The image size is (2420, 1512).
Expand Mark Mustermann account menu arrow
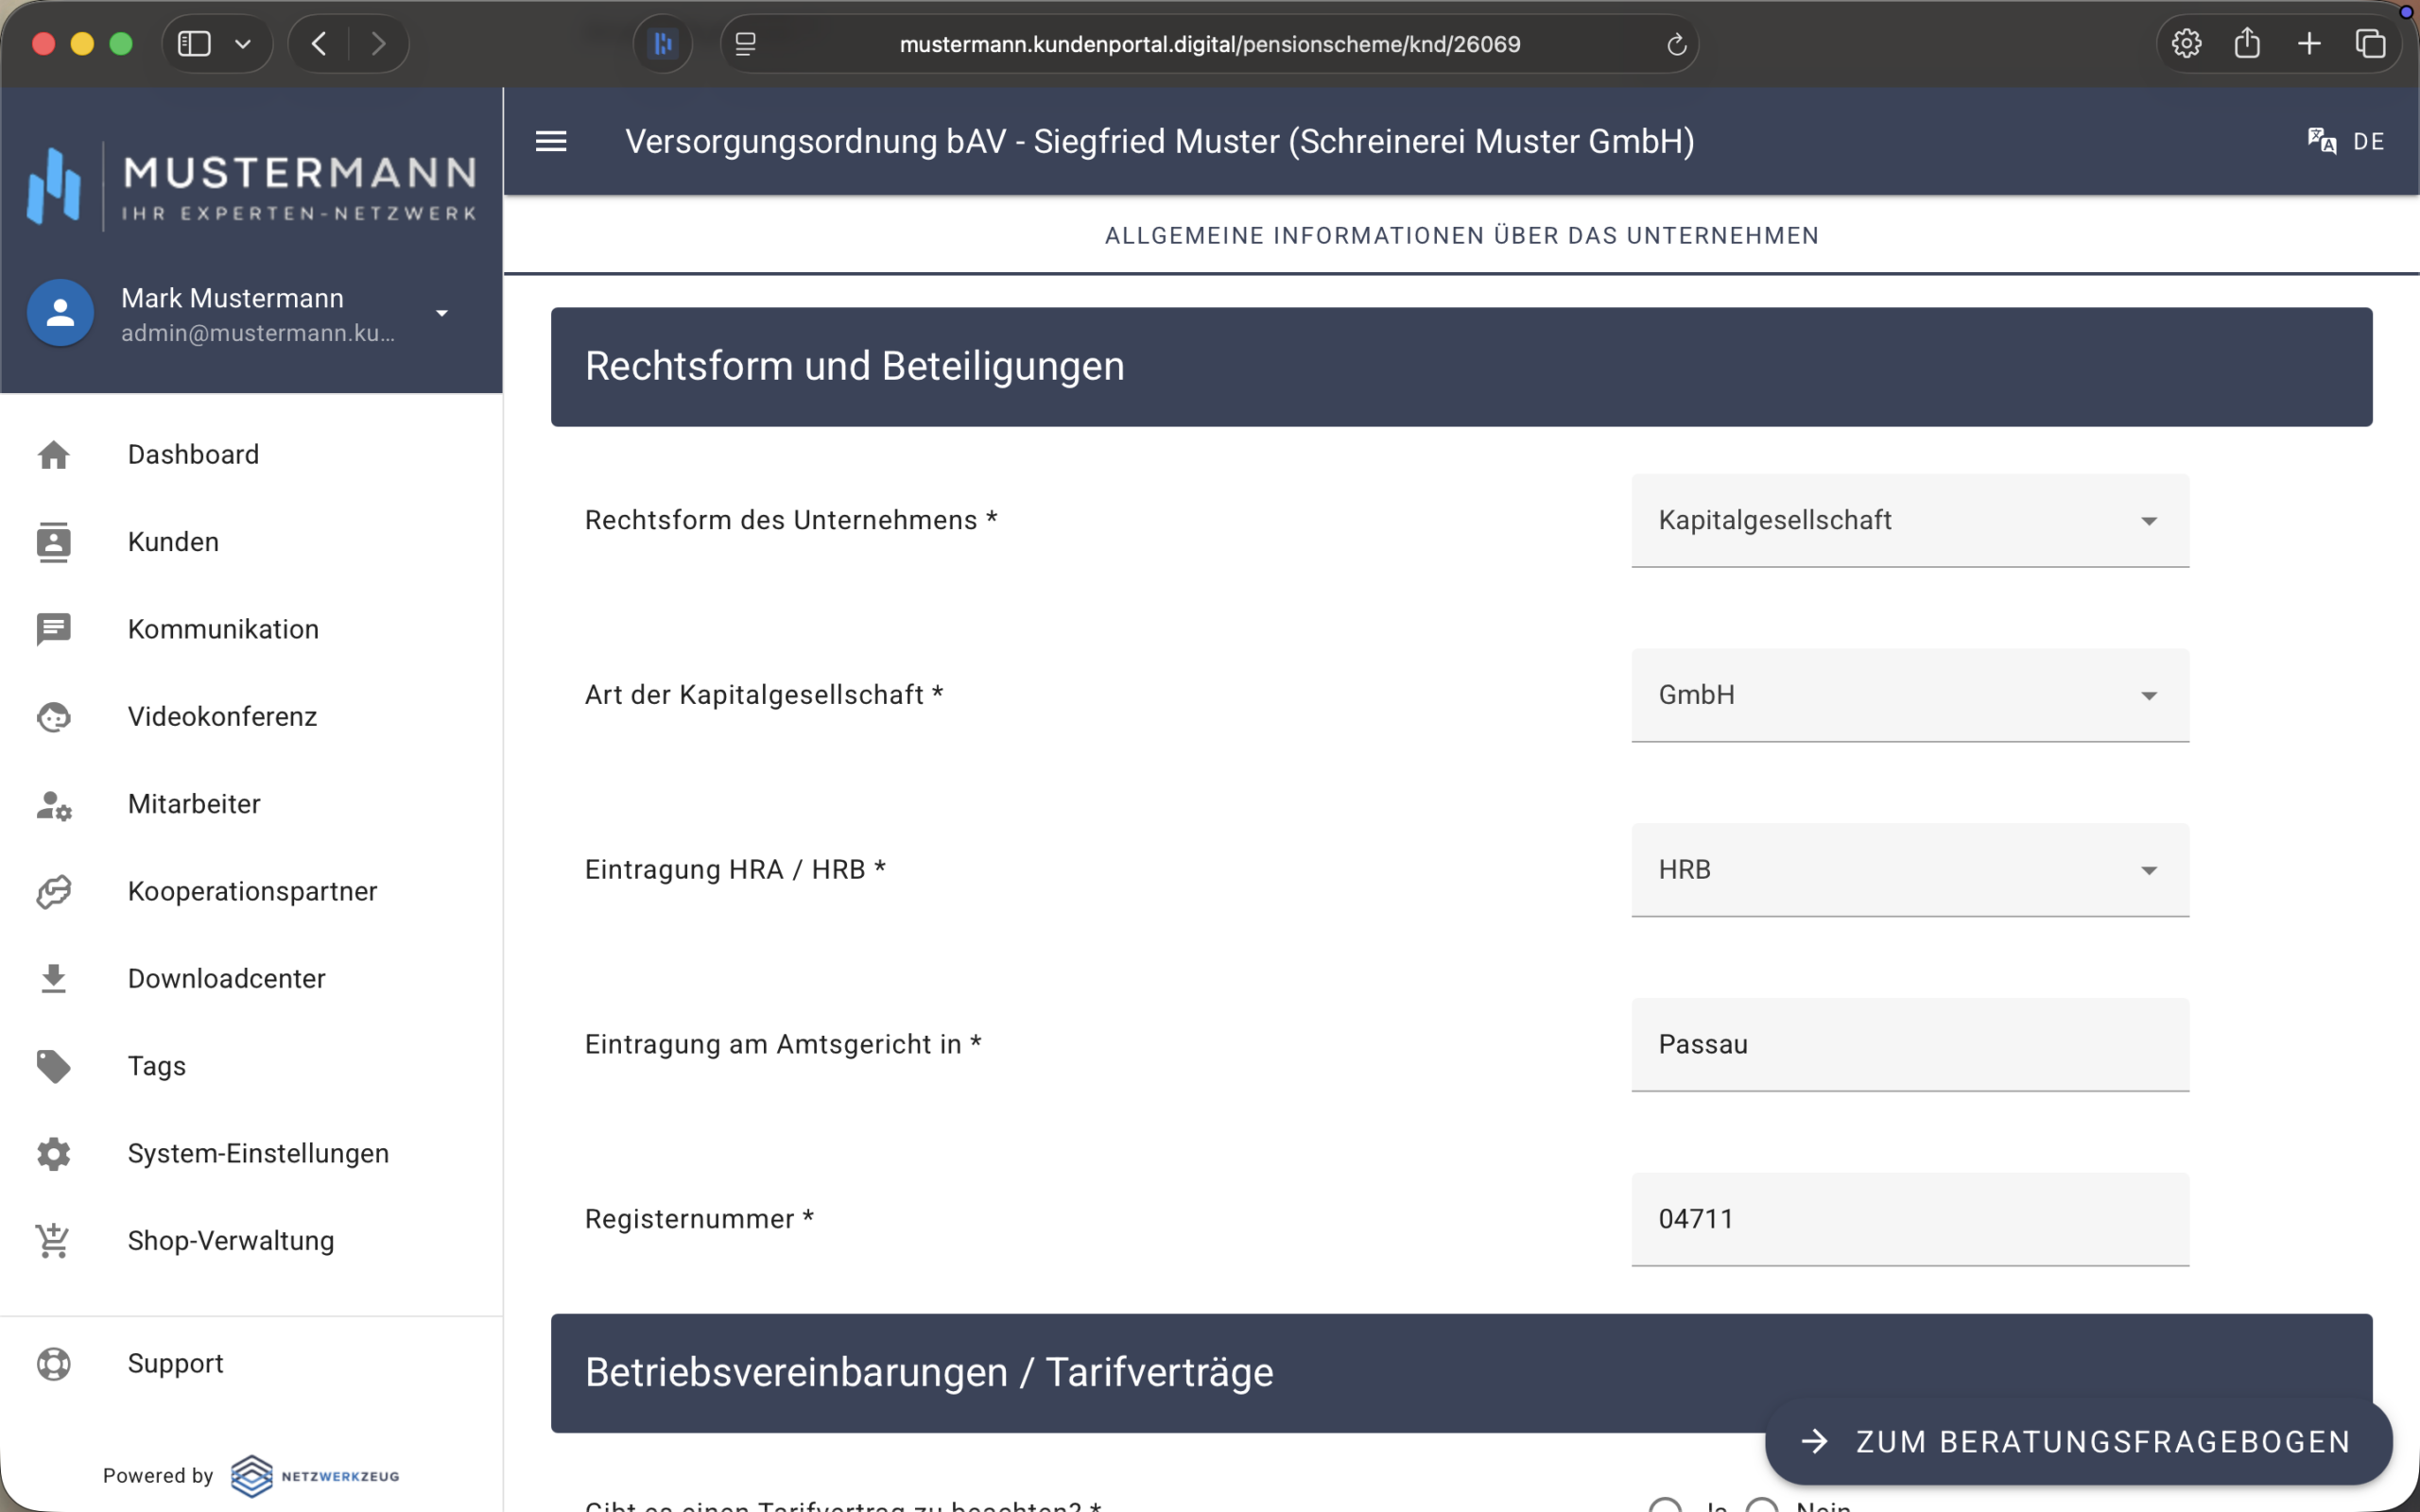coord(441,313)
